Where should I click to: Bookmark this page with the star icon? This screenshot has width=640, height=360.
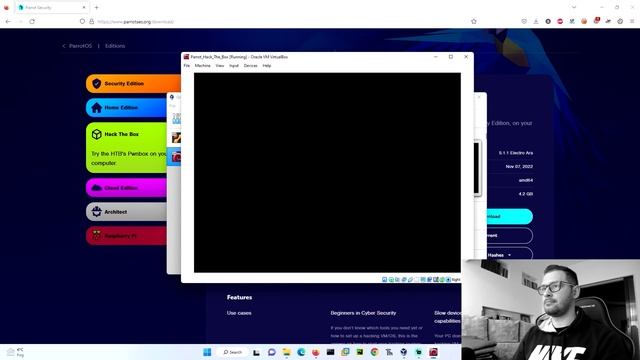pyautogui.click(x=473, y=21)
